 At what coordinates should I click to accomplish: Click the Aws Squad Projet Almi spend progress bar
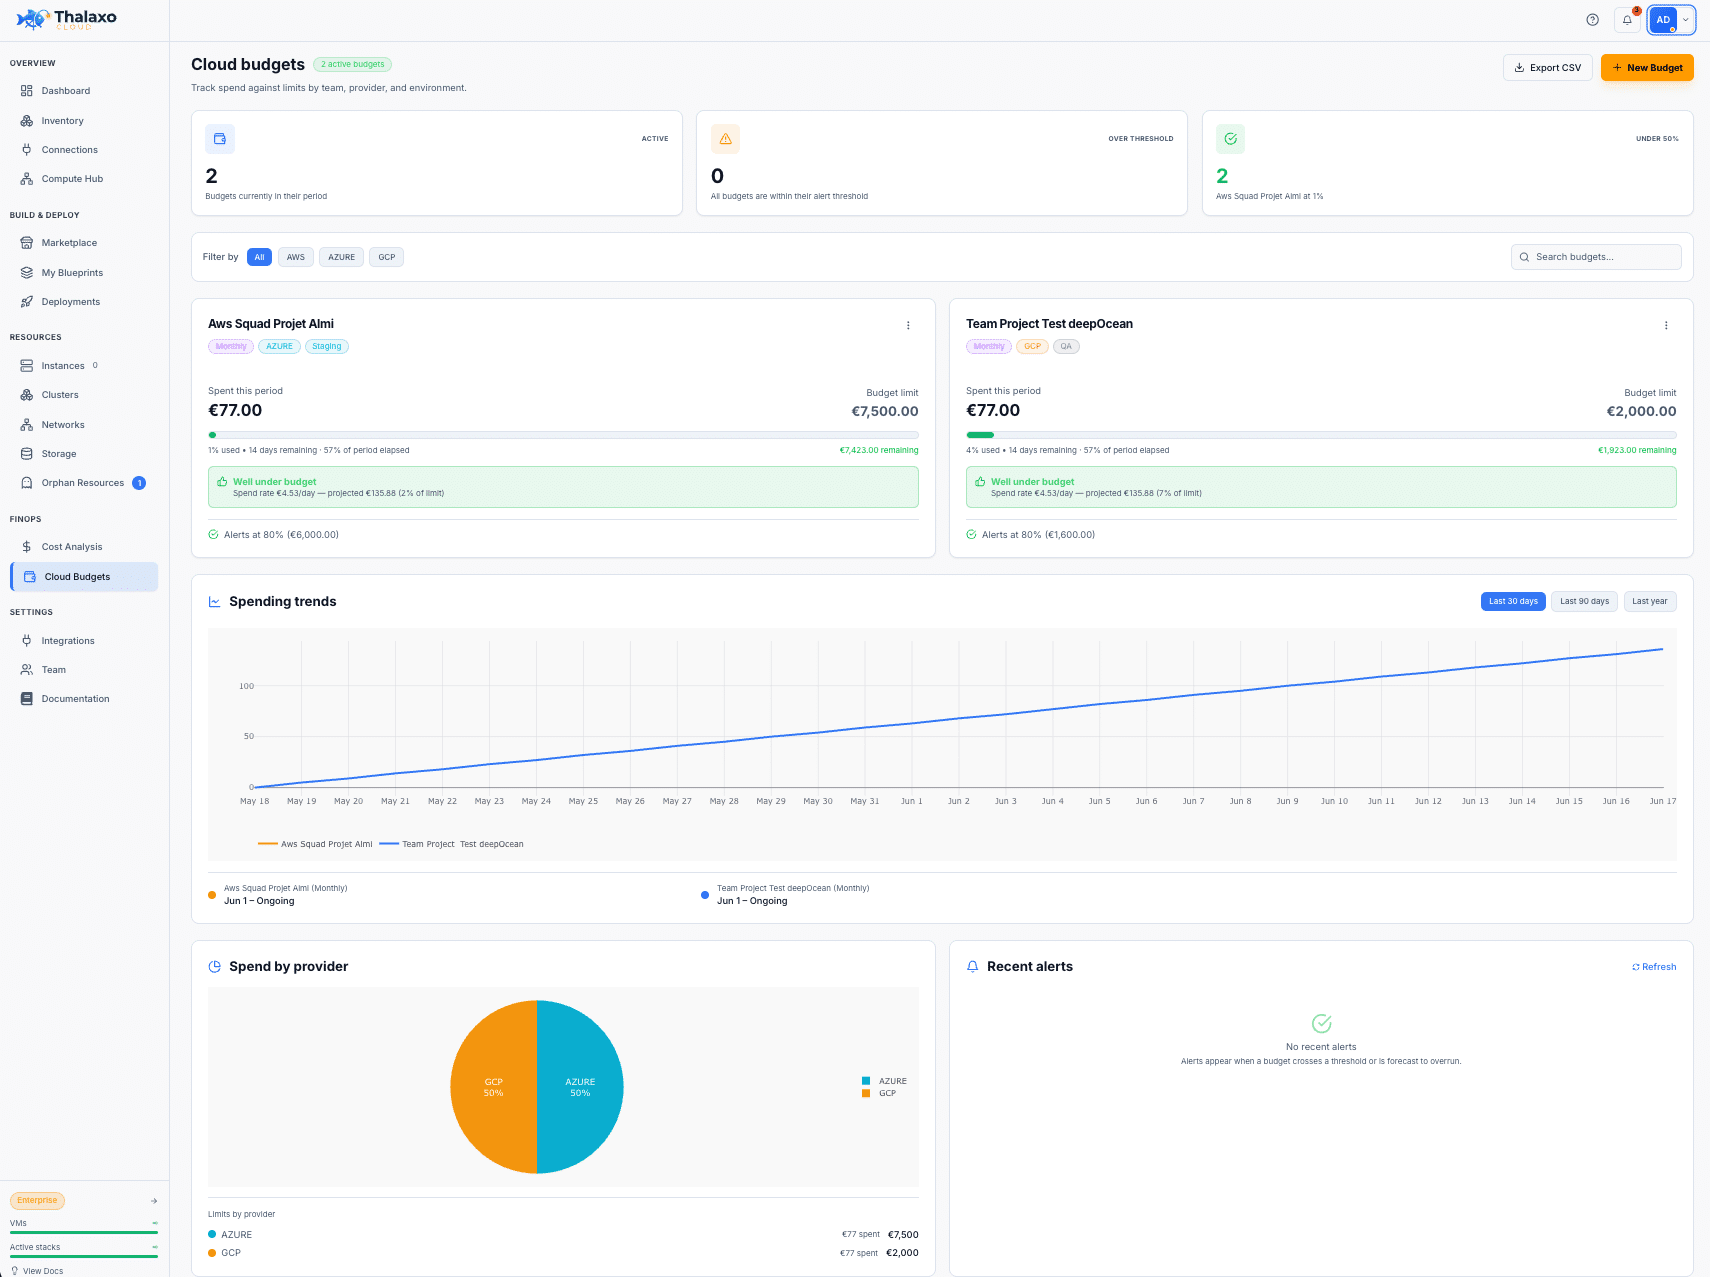pyautogui.click(x=563, y=435)
